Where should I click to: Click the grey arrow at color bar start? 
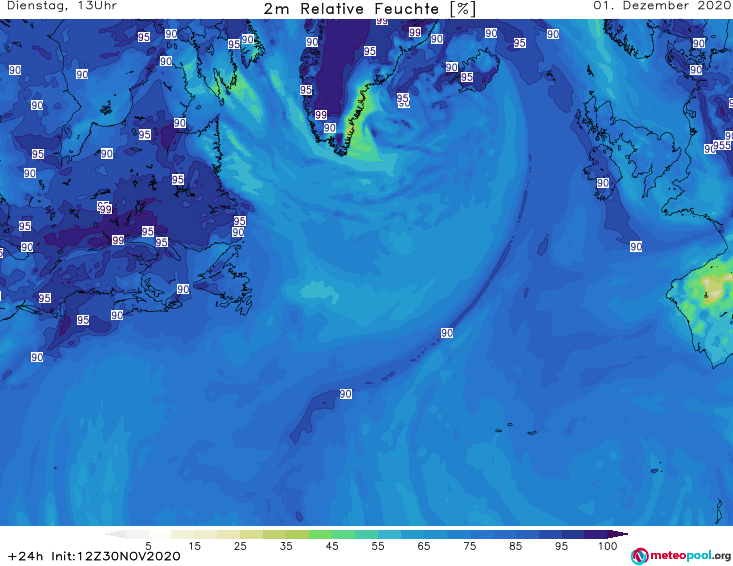click(x=115, y=534)
